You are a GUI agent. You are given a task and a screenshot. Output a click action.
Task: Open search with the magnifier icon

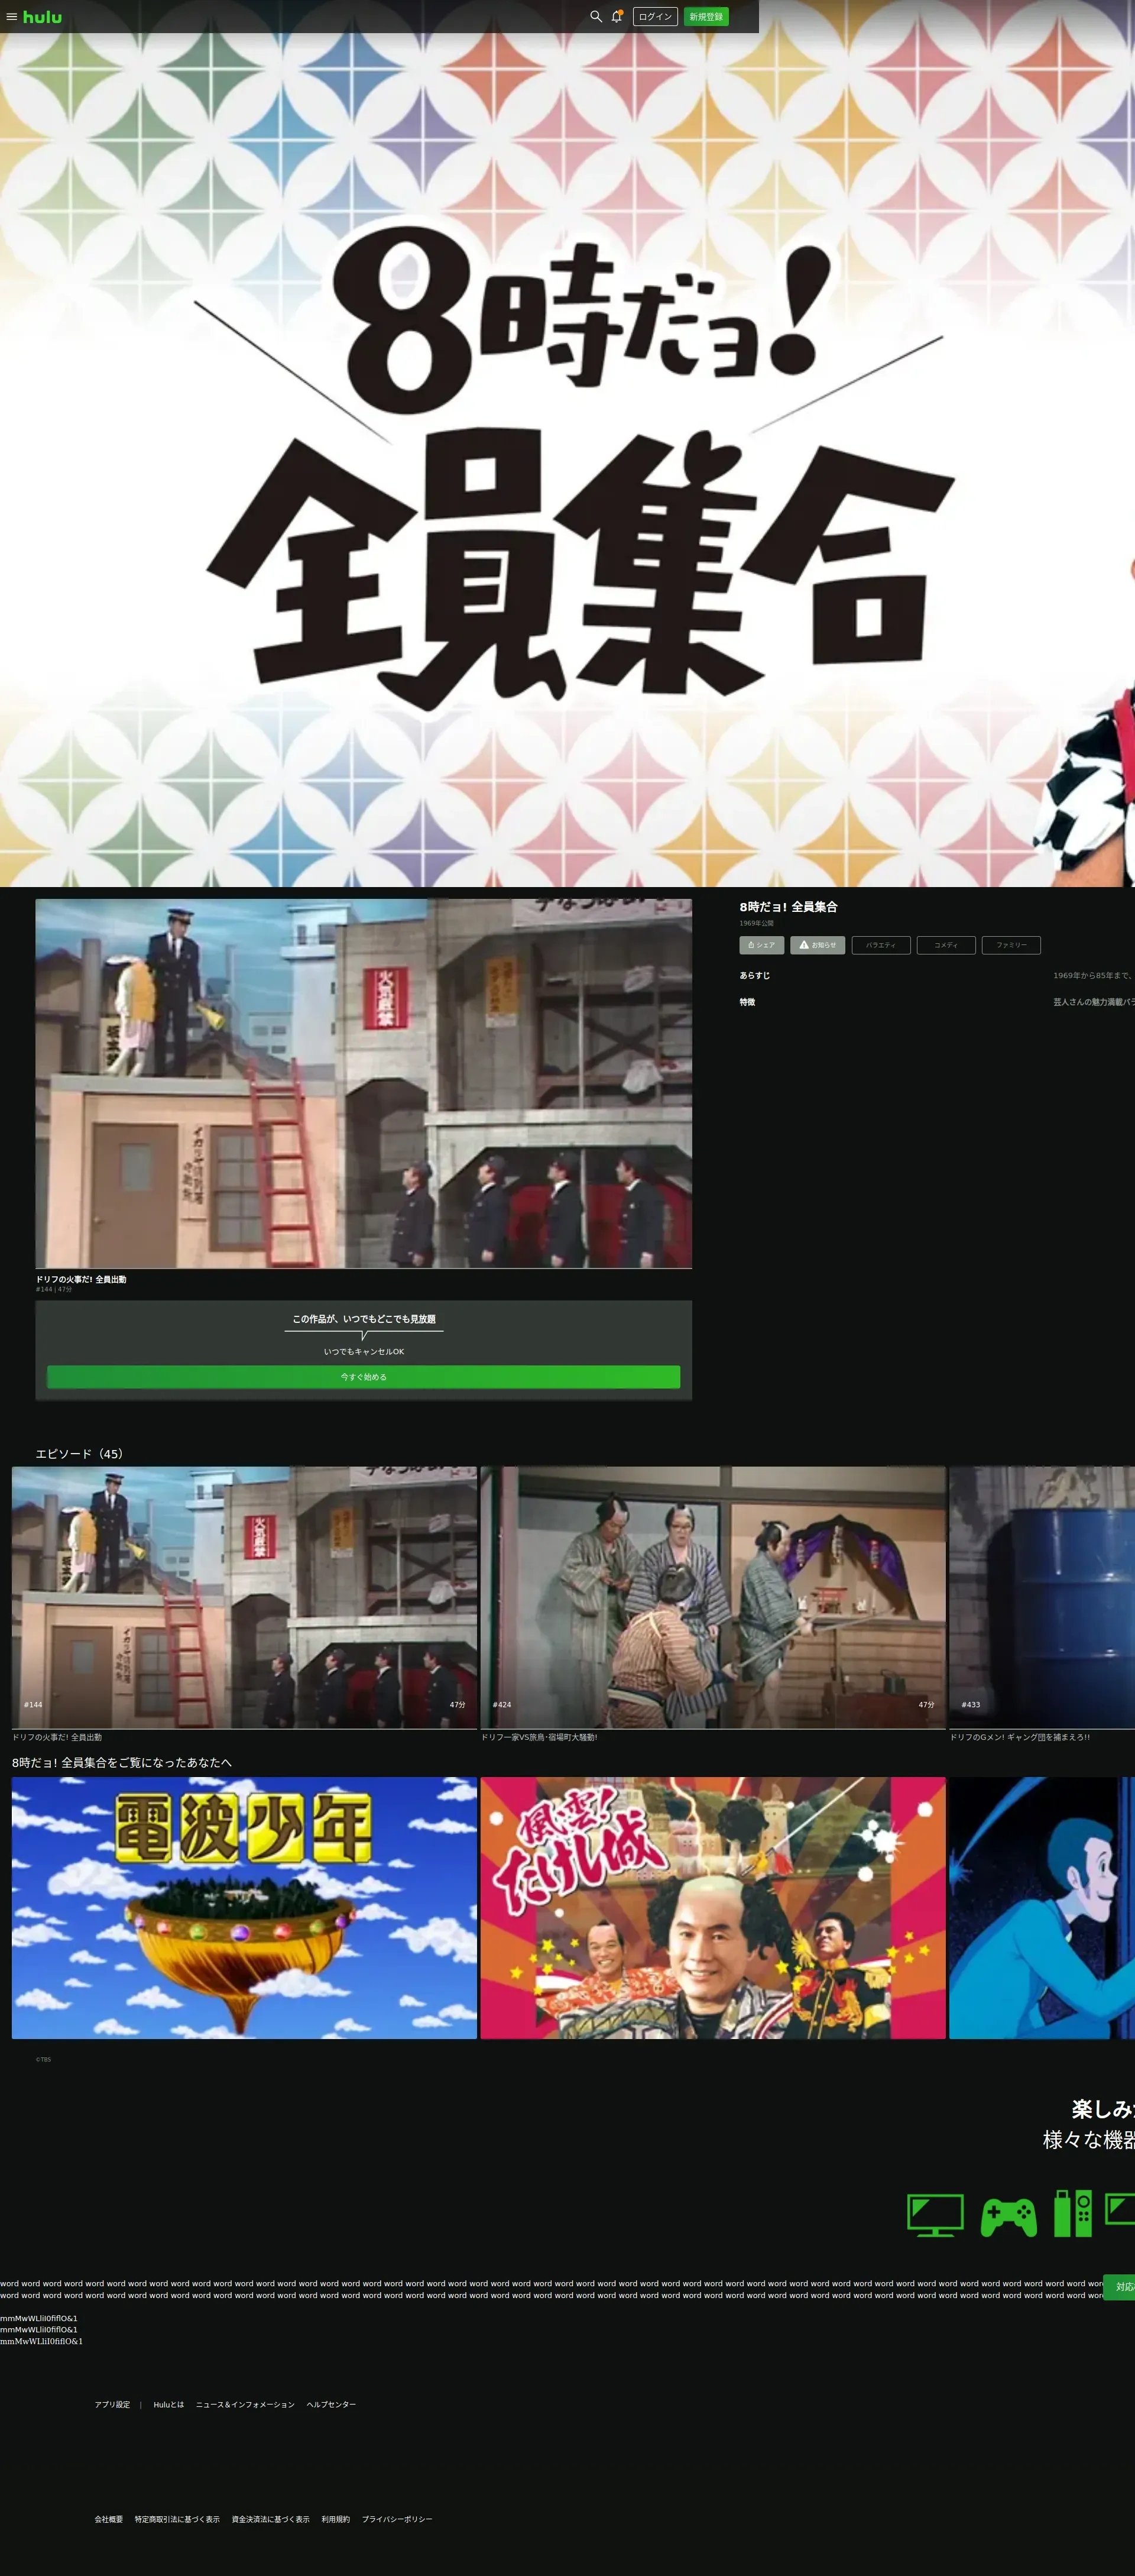[x=595, y=17]
